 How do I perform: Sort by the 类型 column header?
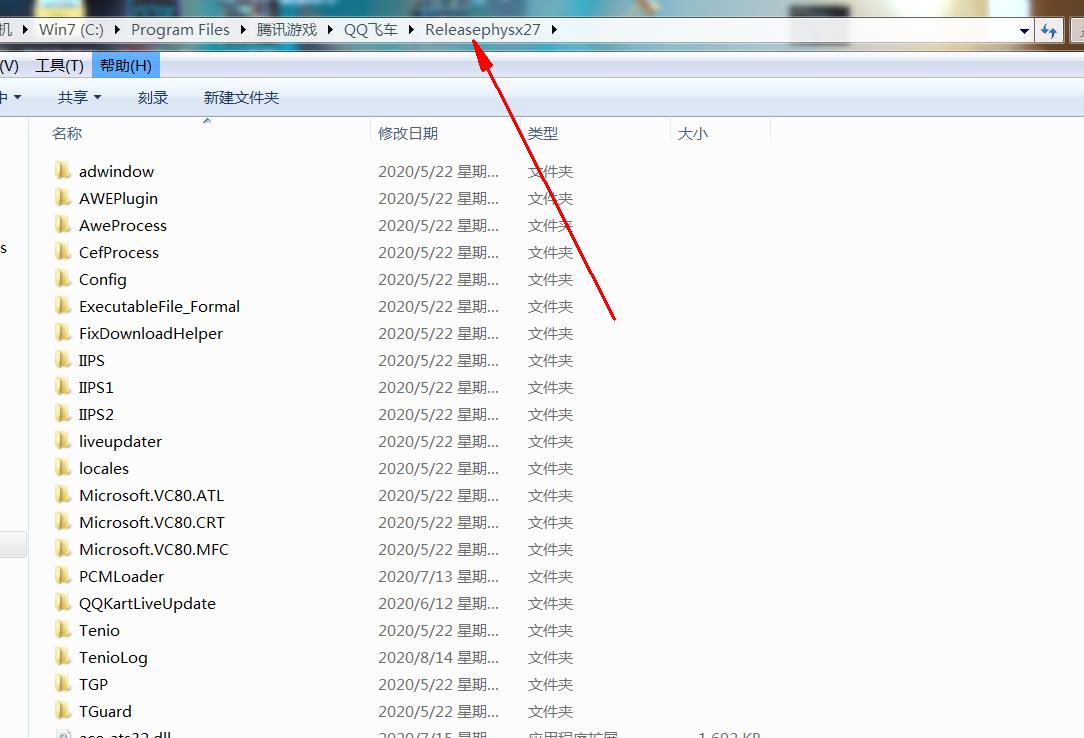543,133
